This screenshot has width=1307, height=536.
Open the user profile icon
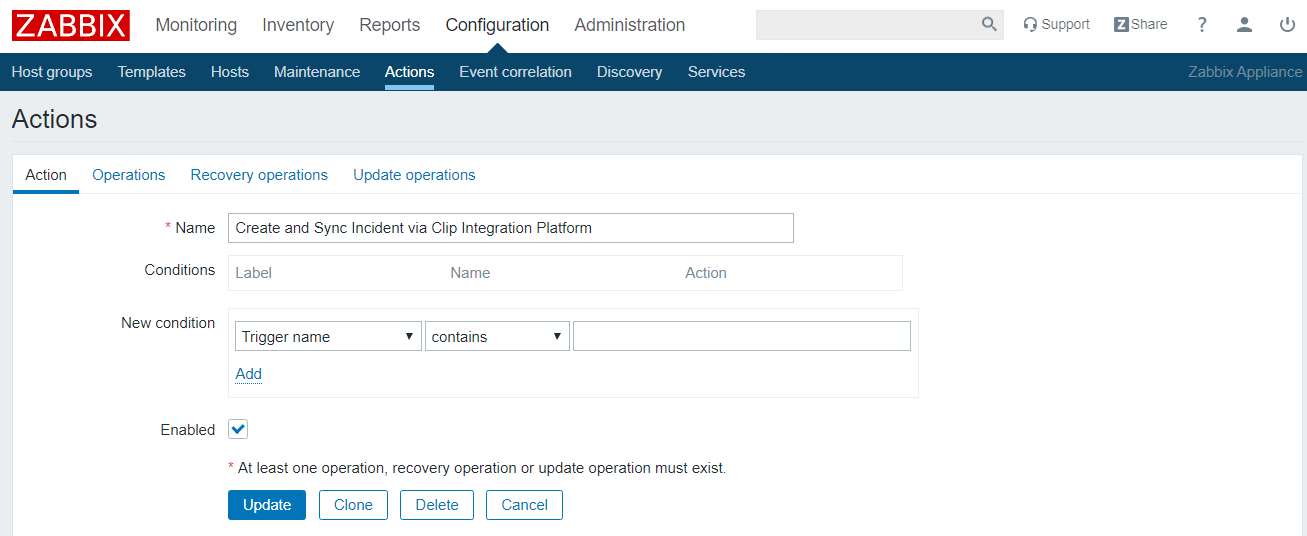1244,25
